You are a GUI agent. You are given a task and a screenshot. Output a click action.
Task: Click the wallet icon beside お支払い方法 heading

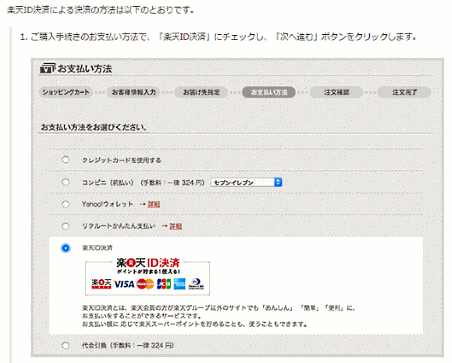coord(48,68)
